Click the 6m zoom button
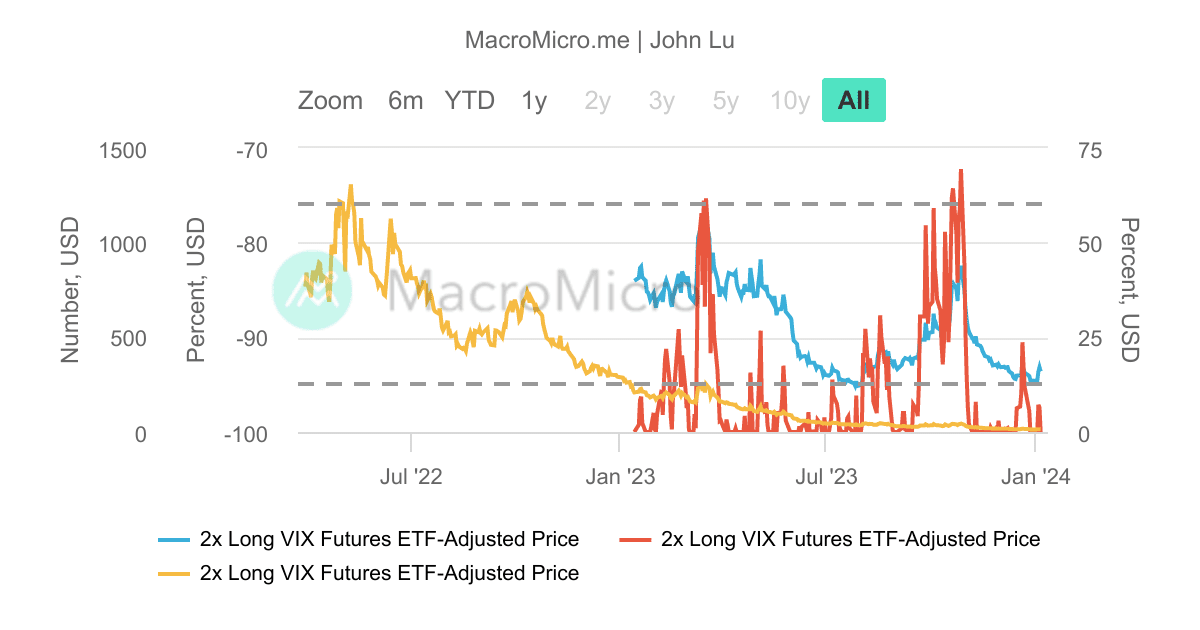Image resolution: width=1200 pixels, height=630 pixels. (x=405, y=100)
